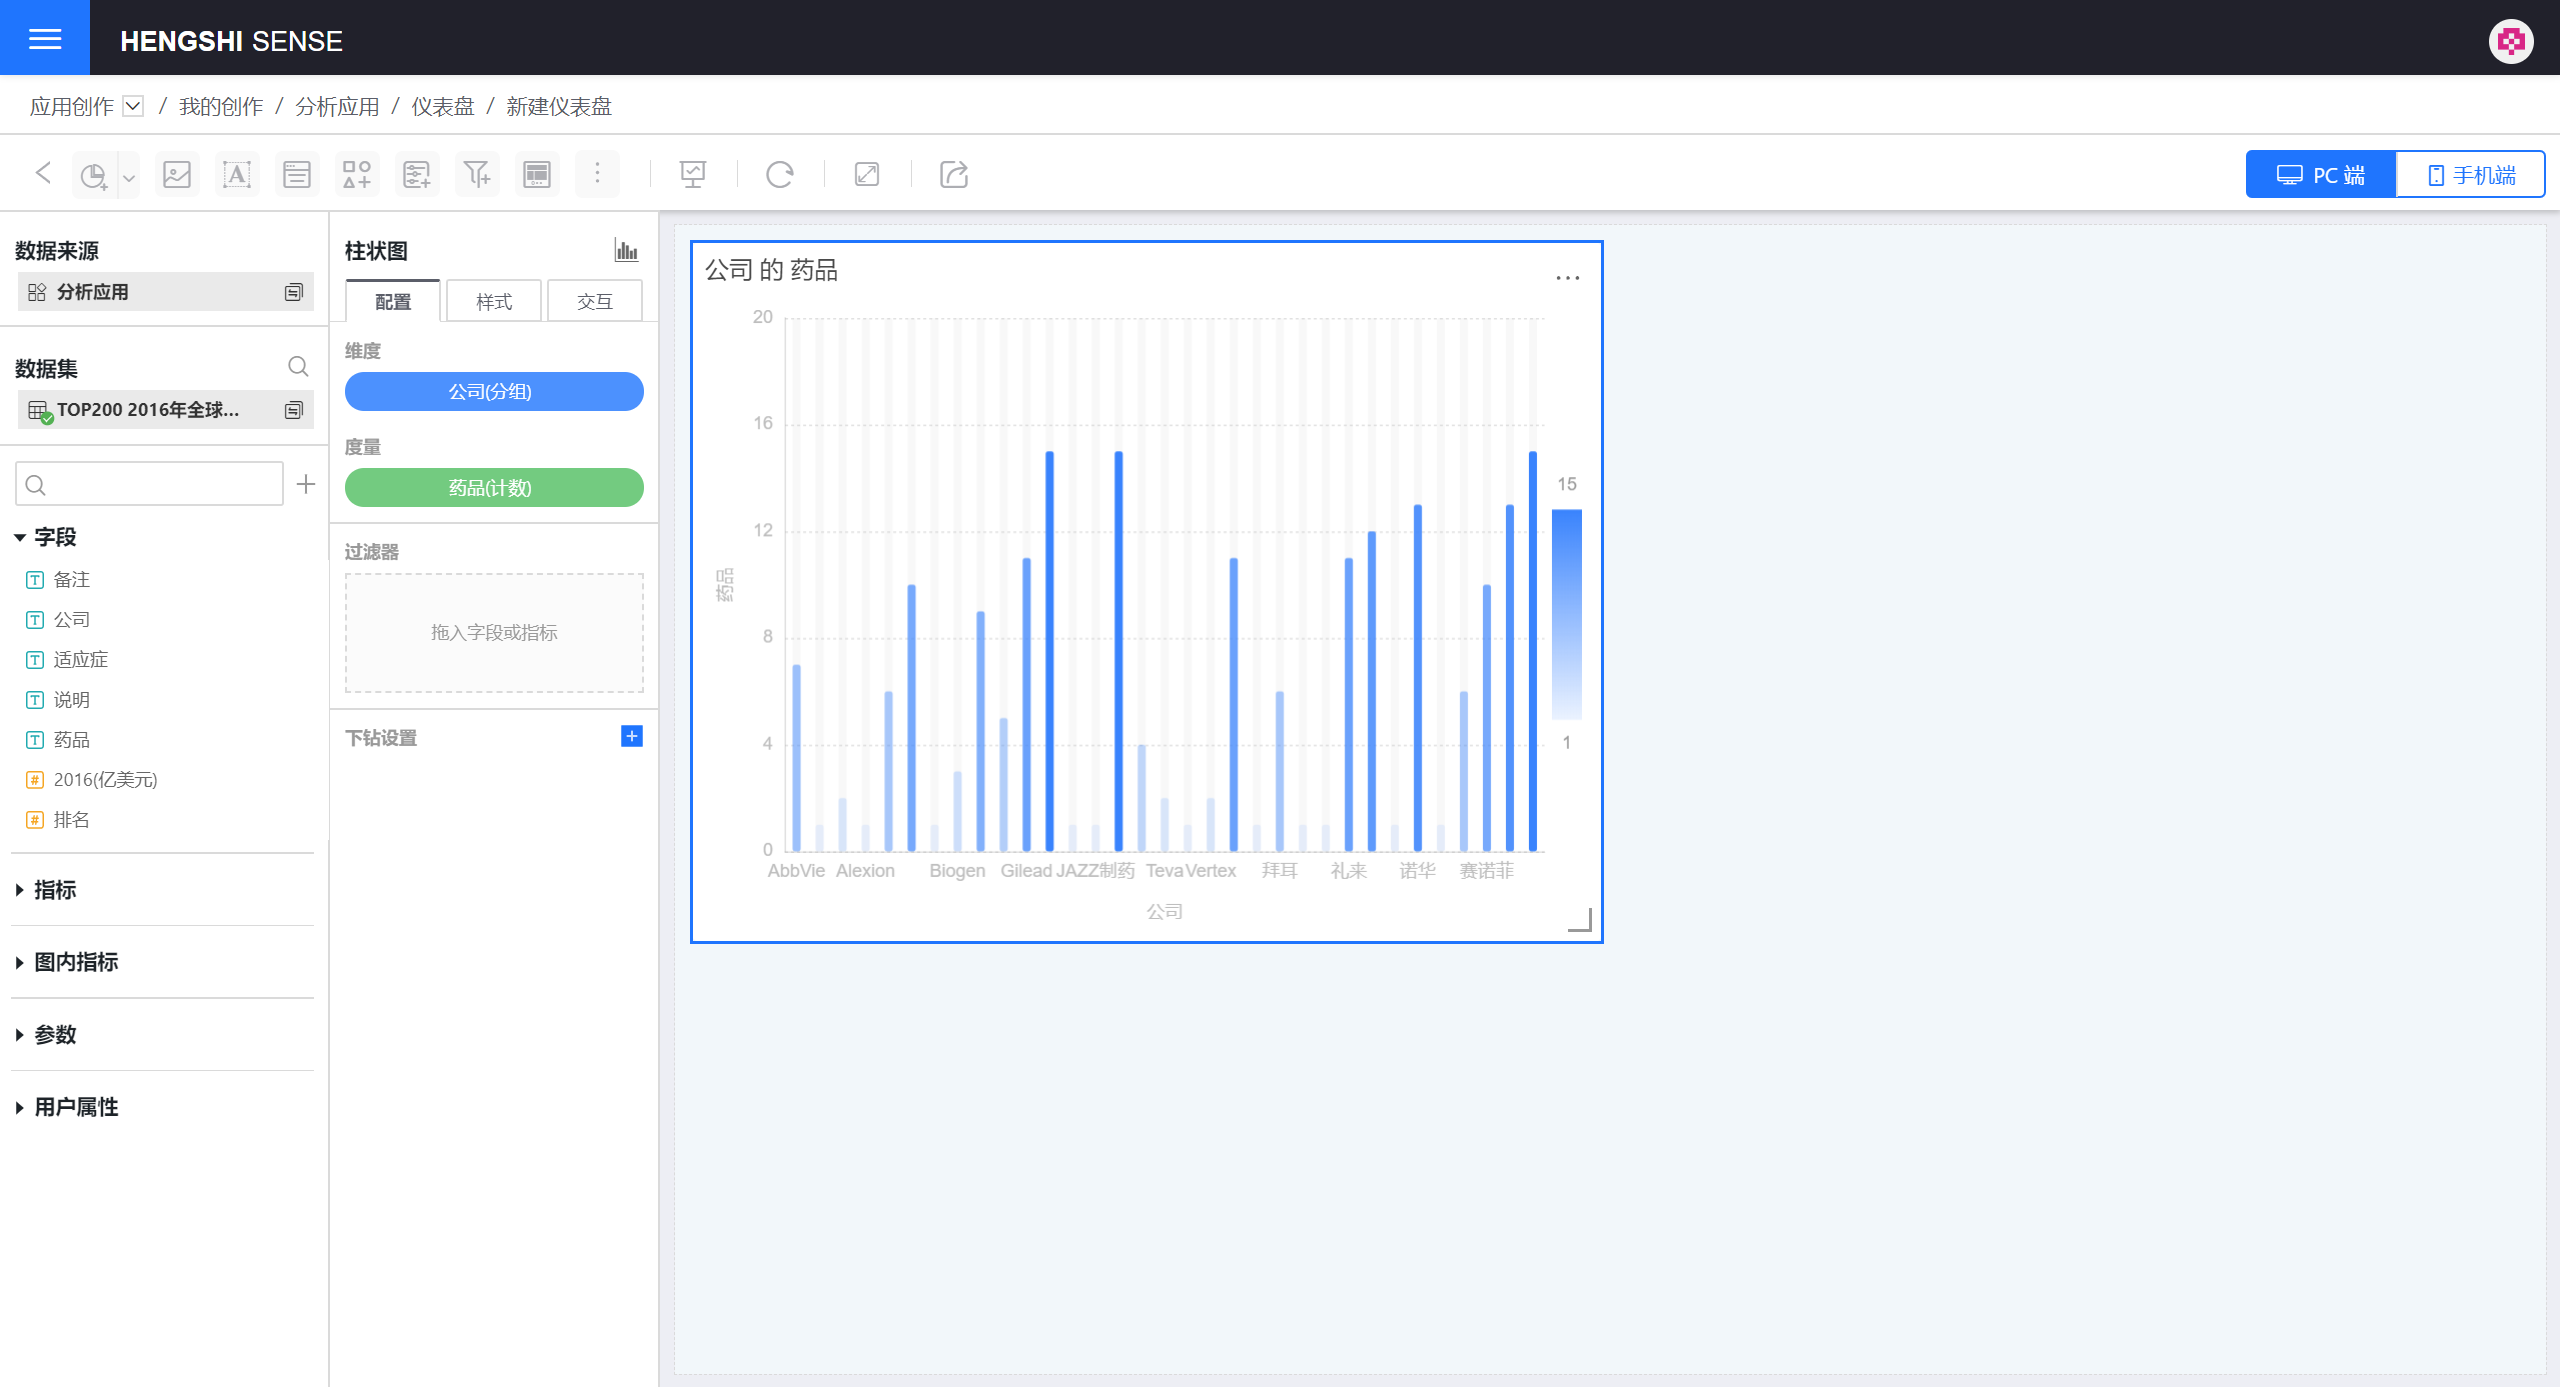The width and height of the screenshot is (2560, 1387).
Task: Click the 药品(计数) measure pill
Action: 494,489
